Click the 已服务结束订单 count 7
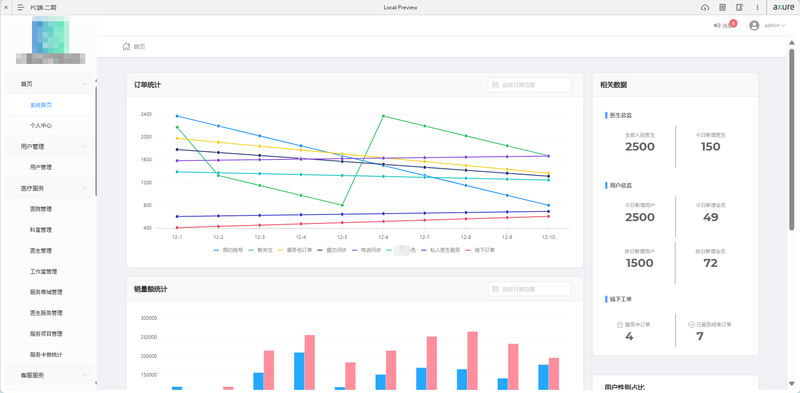800x393 pixels. click(700, 336)
